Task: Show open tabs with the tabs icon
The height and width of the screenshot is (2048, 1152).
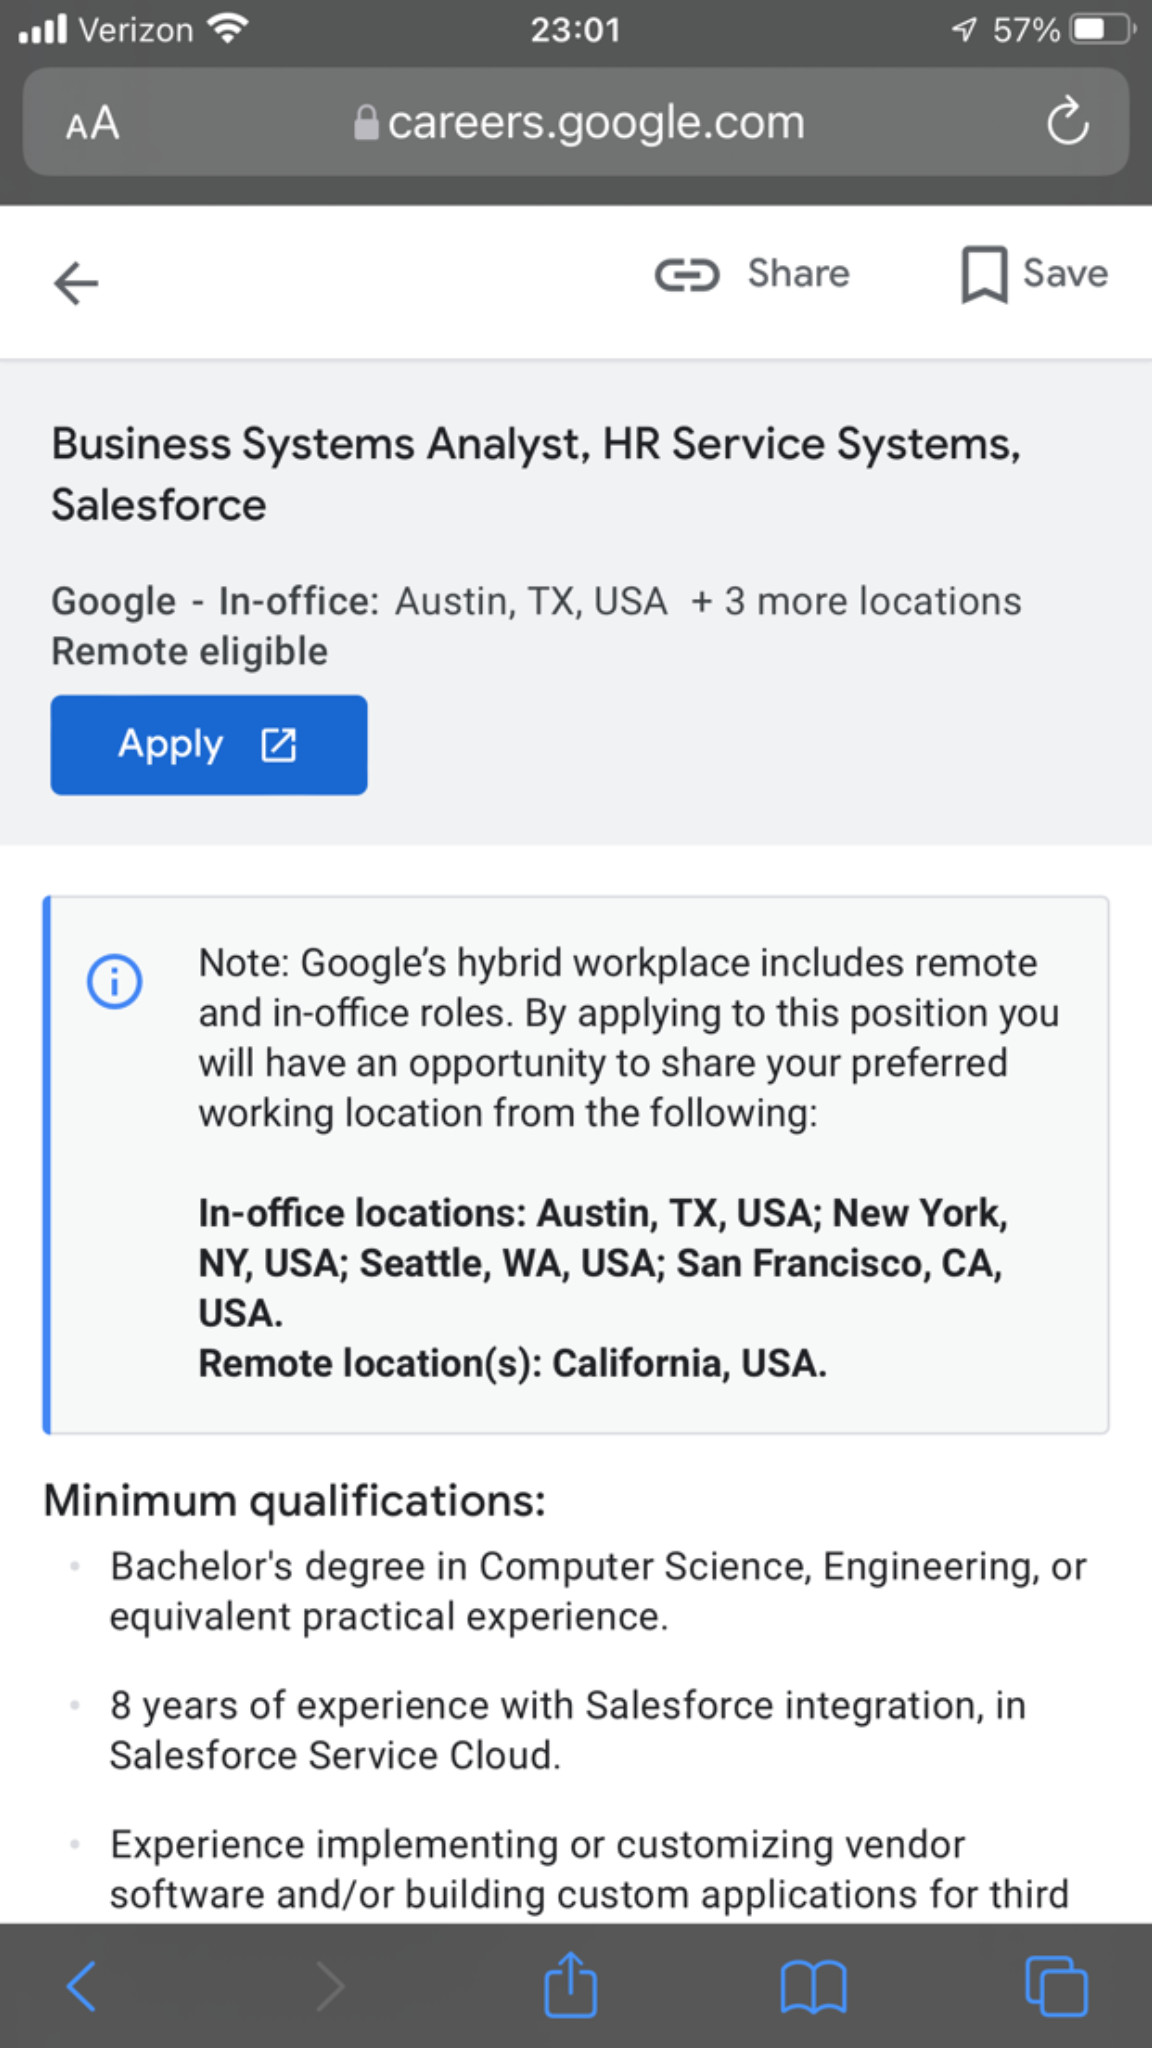Action: (x=1056, y=1985)
